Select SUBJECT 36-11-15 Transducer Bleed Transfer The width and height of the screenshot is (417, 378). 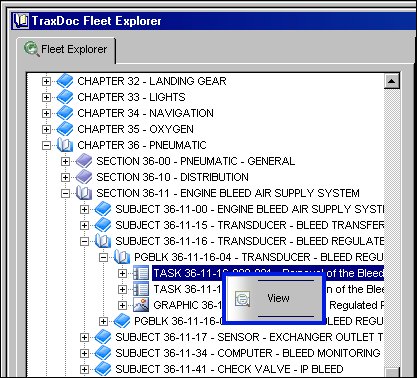click(249, 225)
